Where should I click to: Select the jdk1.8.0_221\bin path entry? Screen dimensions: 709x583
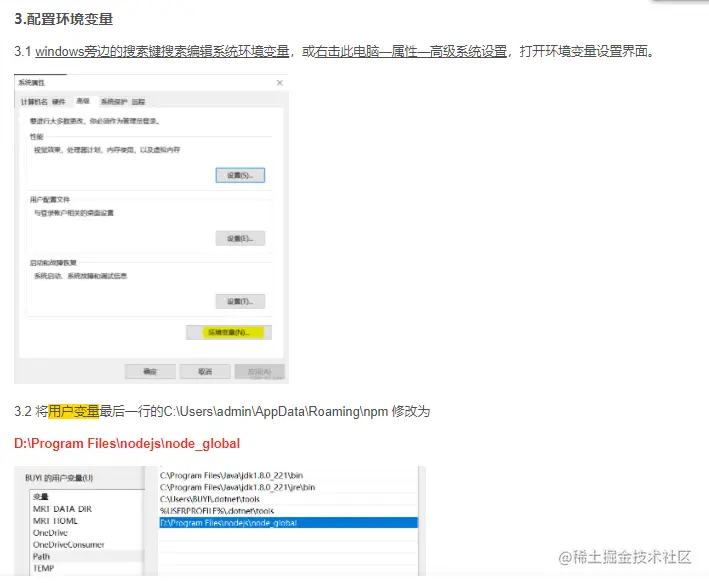point(288,475)
